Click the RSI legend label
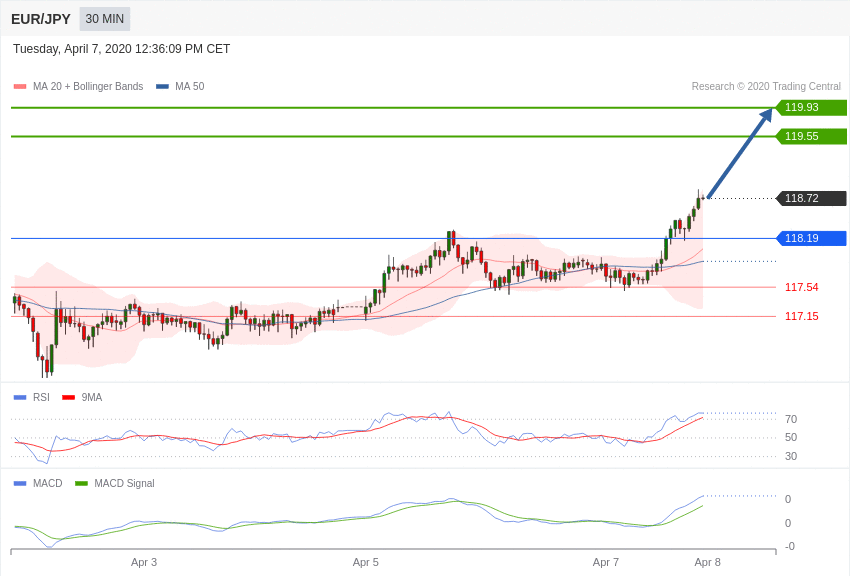 coord(41,397)
